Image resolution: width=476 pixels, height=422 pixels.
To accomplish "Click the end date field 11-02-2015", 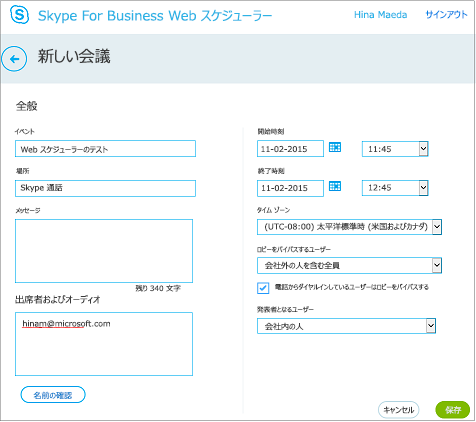I will click(x=290, y=188).
